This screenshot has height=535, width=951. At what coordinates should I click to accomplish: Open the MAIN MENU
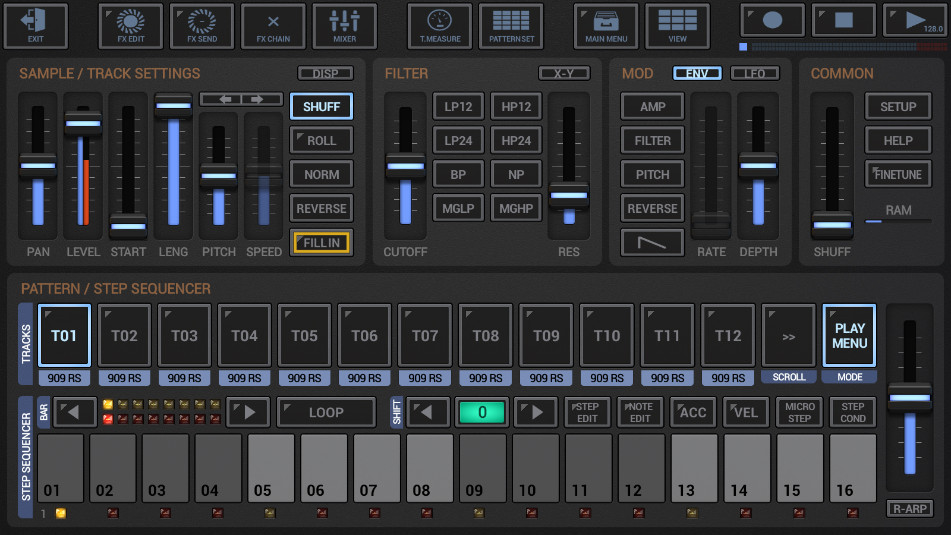click(x=606, y=25)
